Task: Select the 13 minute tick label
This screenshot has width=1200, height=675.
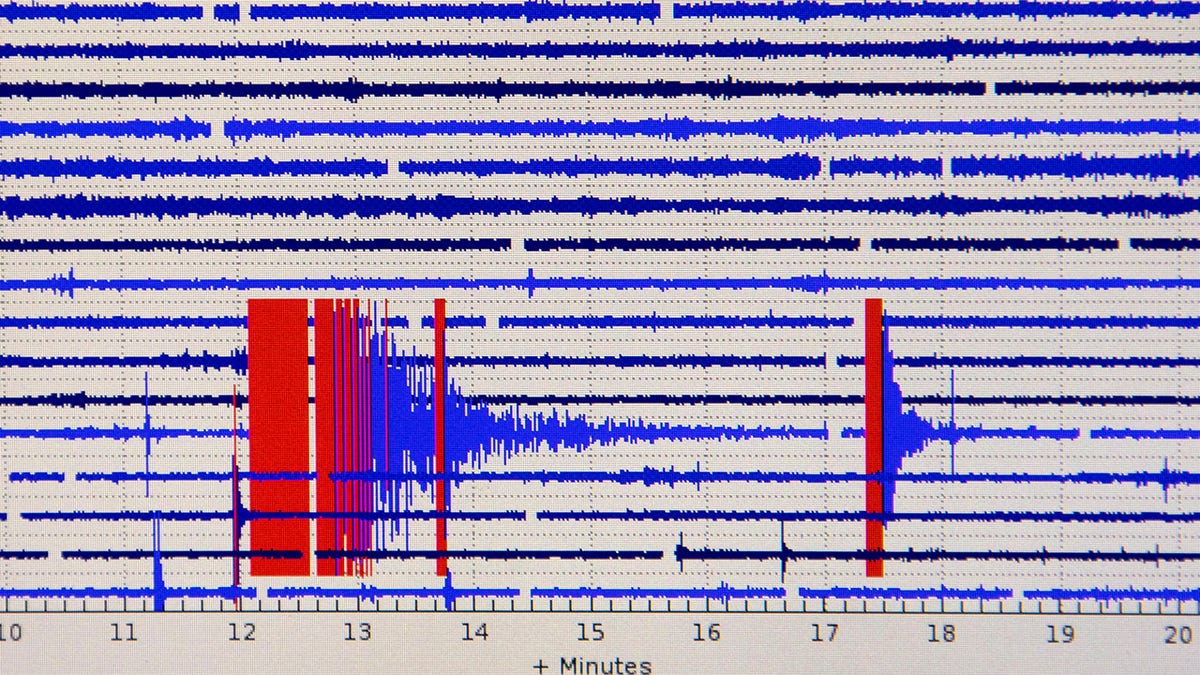Action: (x=357, y=633)
